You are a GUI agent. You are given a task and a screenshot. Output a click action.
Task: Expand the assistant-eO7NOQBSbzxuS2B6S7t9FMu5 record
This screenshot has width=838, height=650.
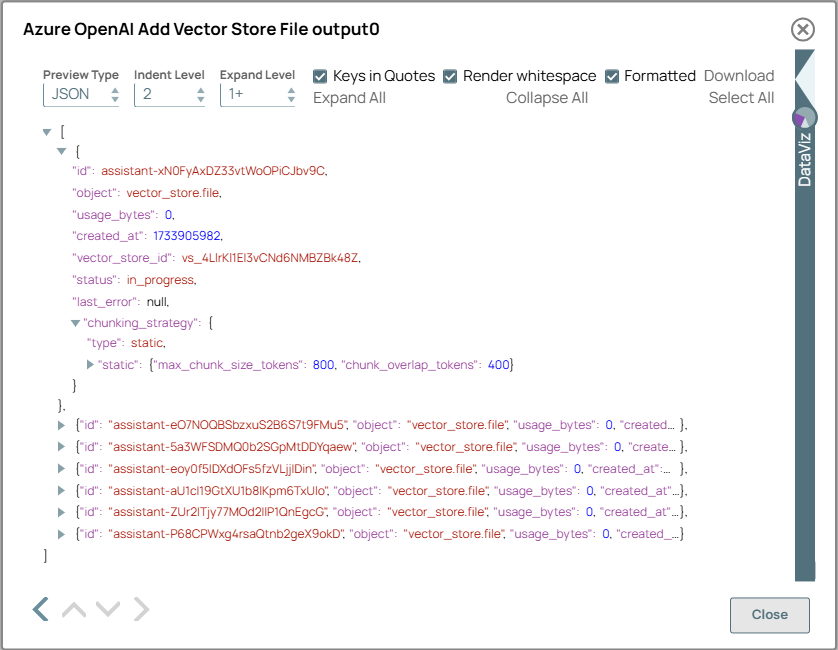62,424
